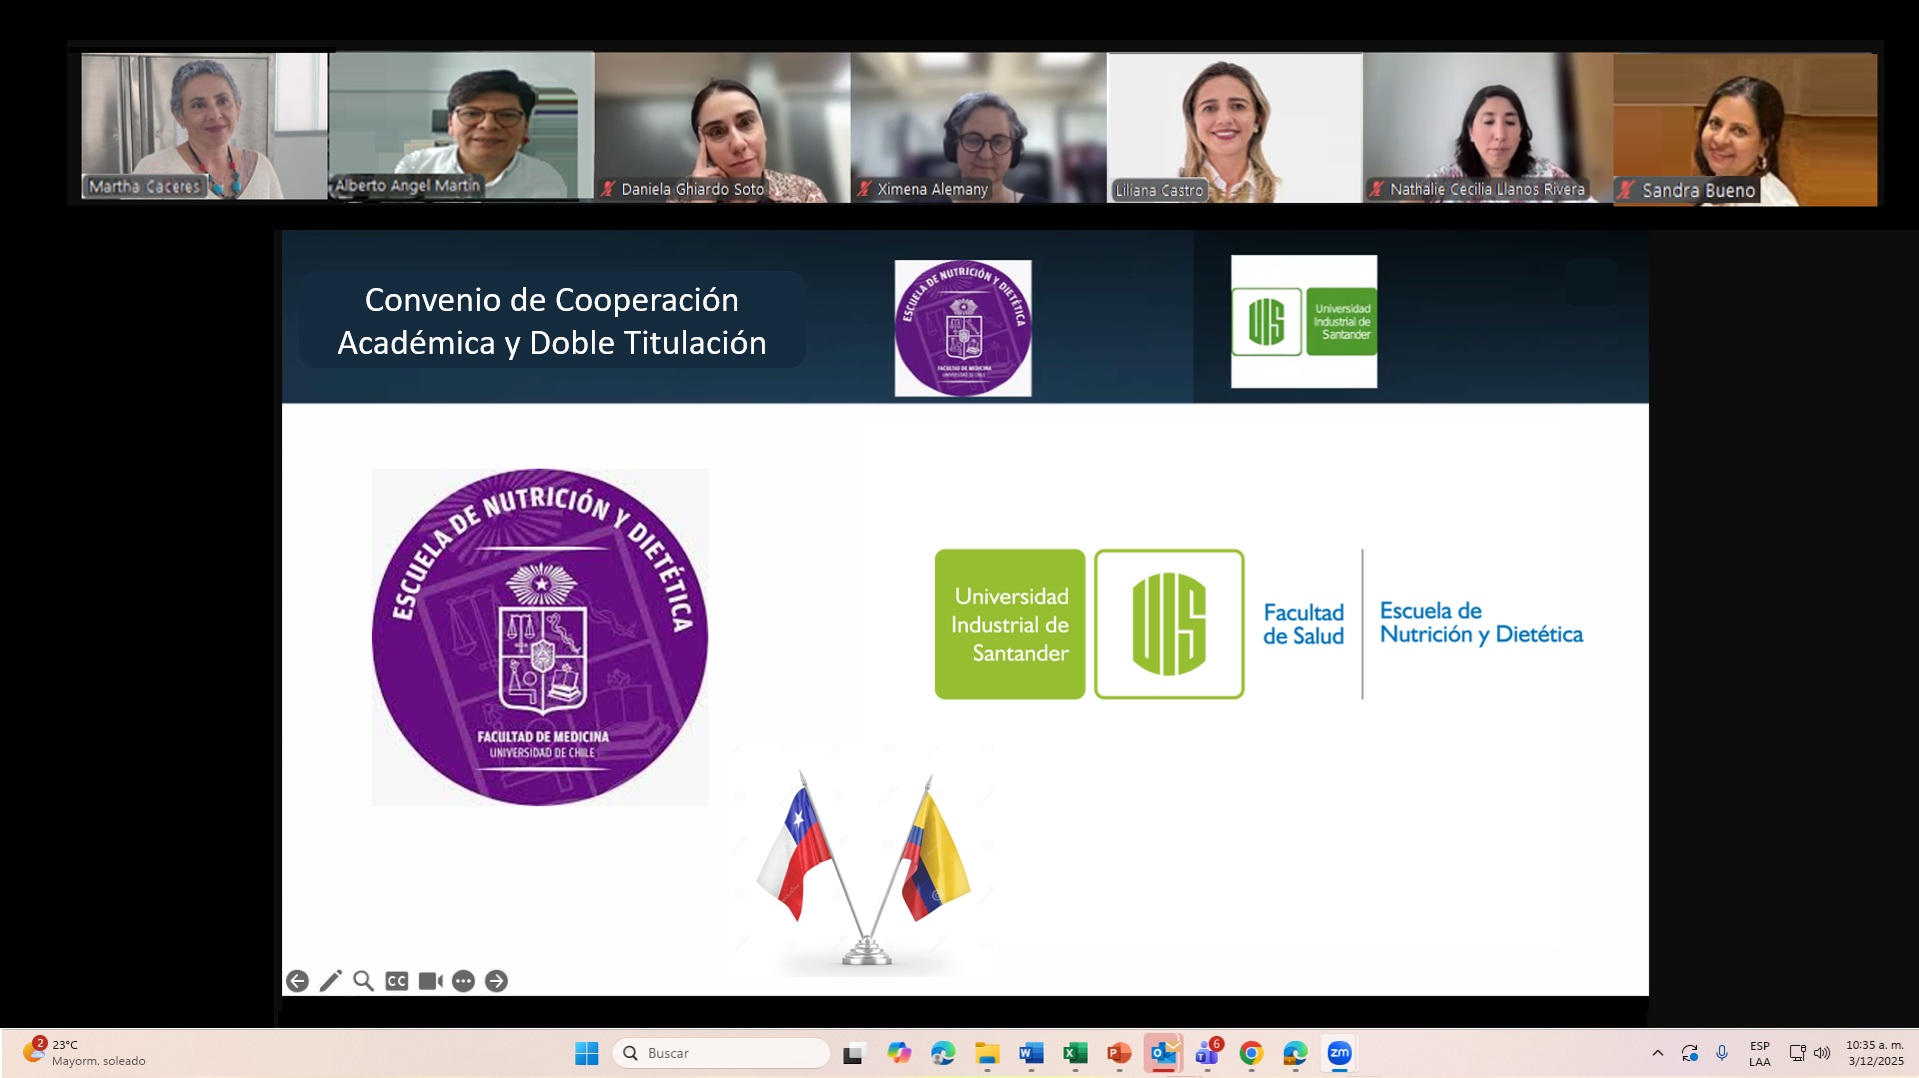Screen dimensions: 1919x1078
Task: Click the small purple emblem in the slide header
Action: point(963,328)
